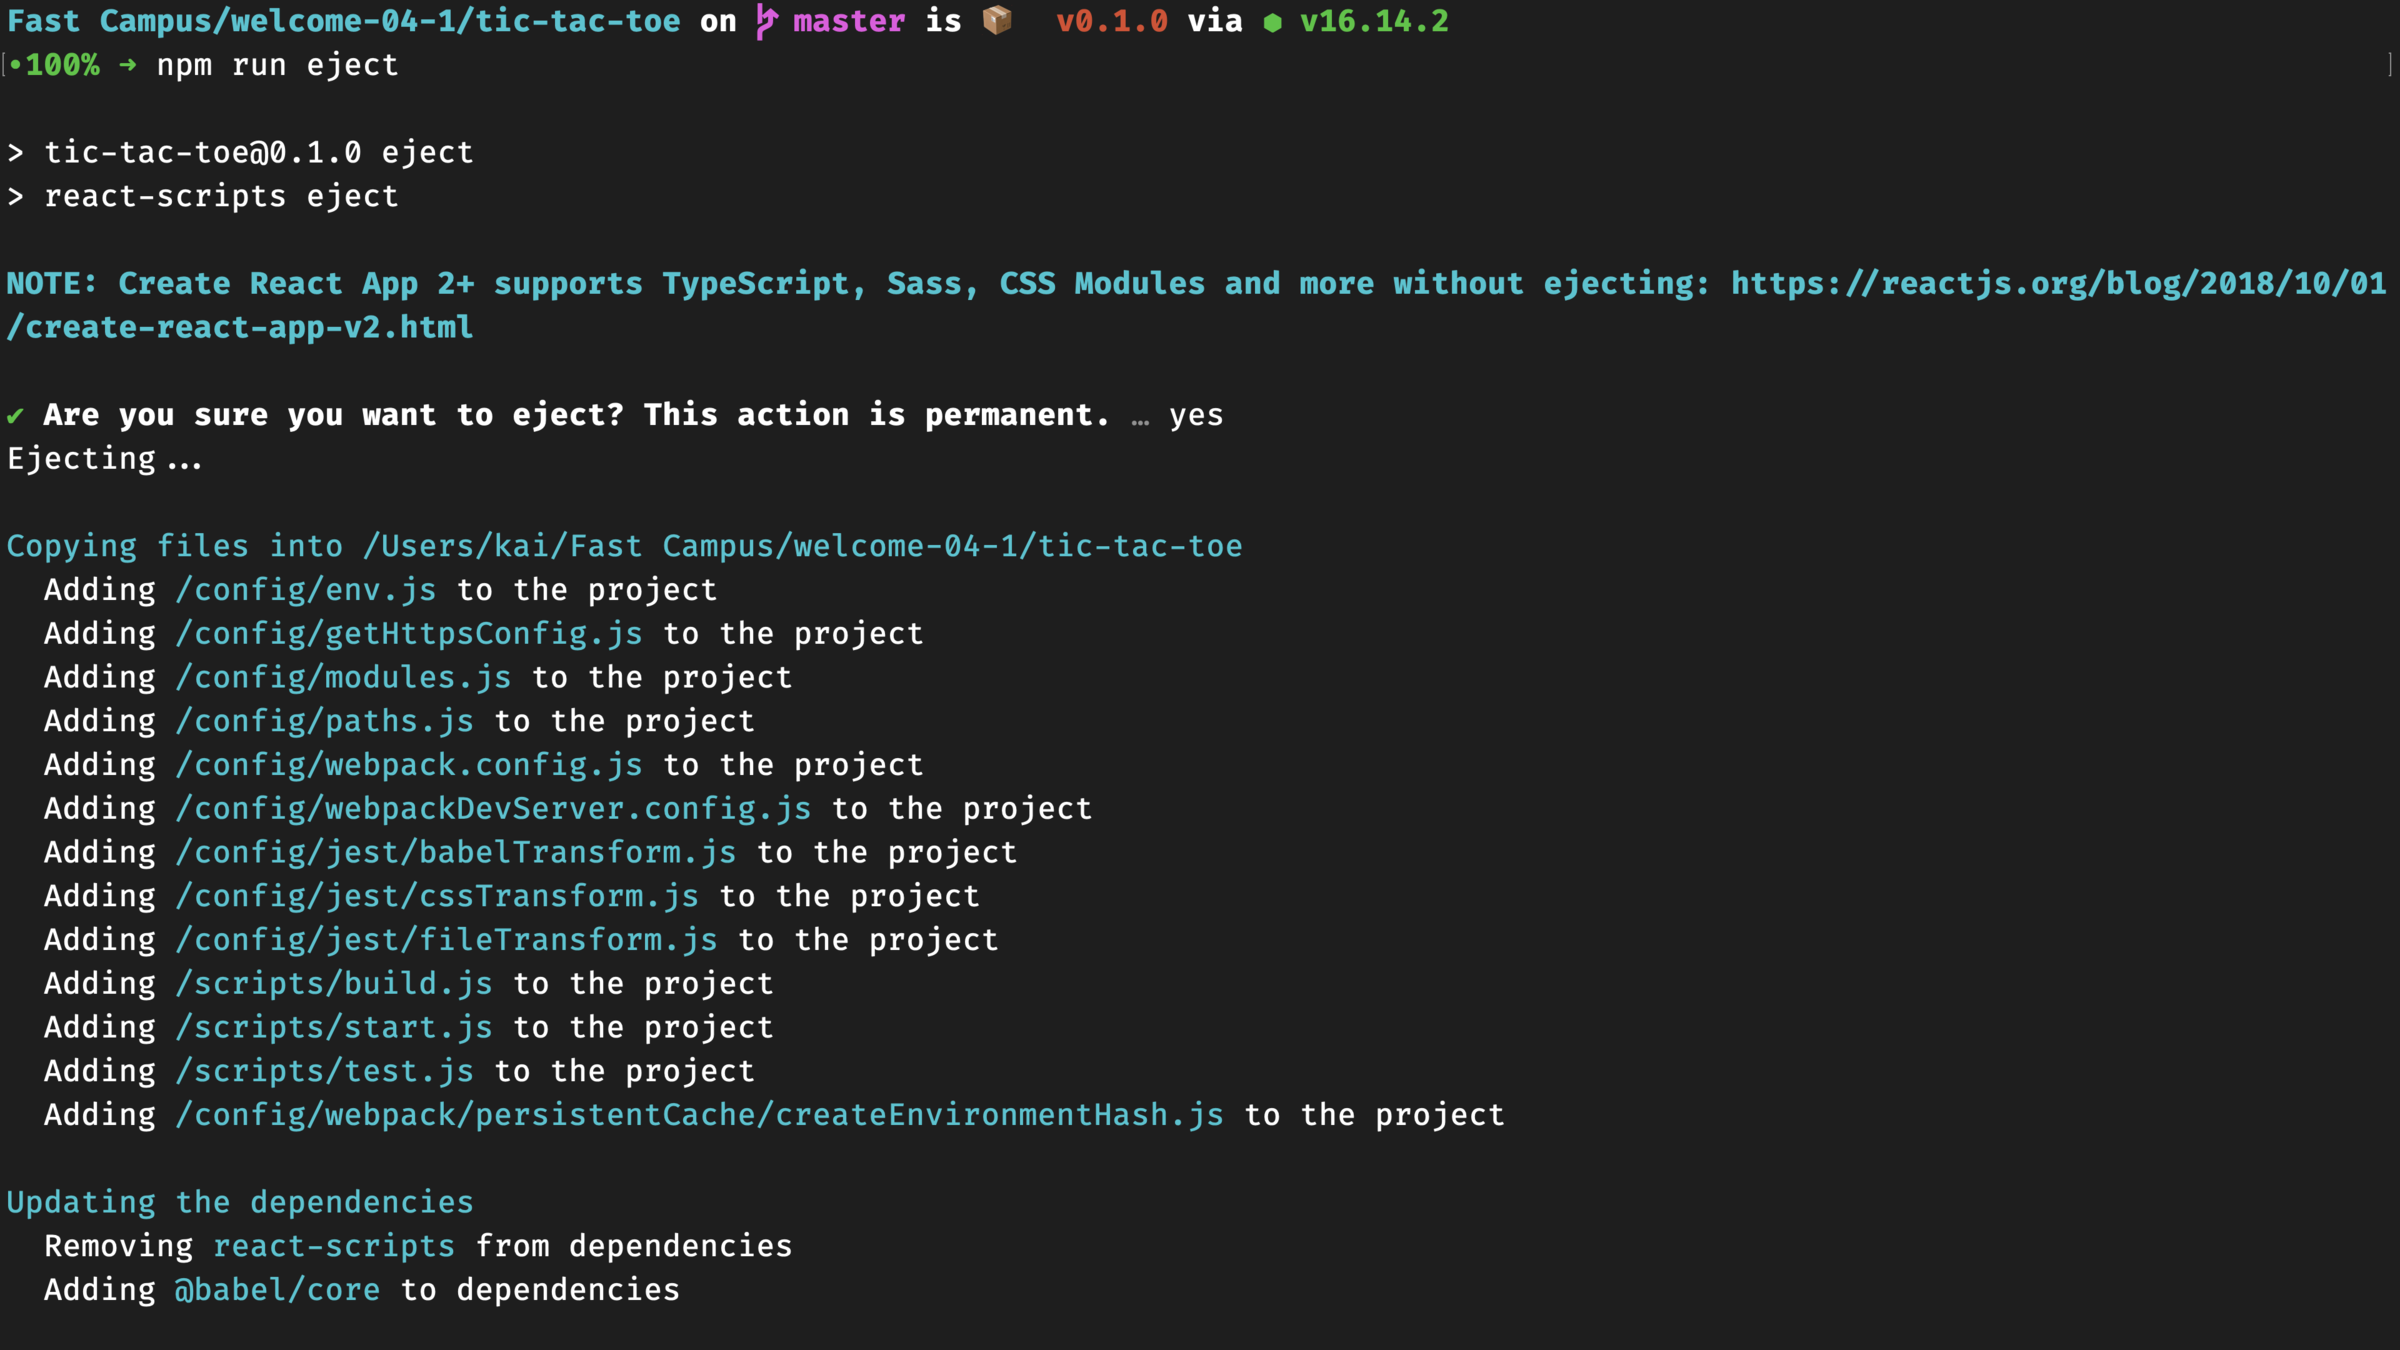Click the green arrow prompt symbol
The image size is (2400, 1350).
pos(128,66)
